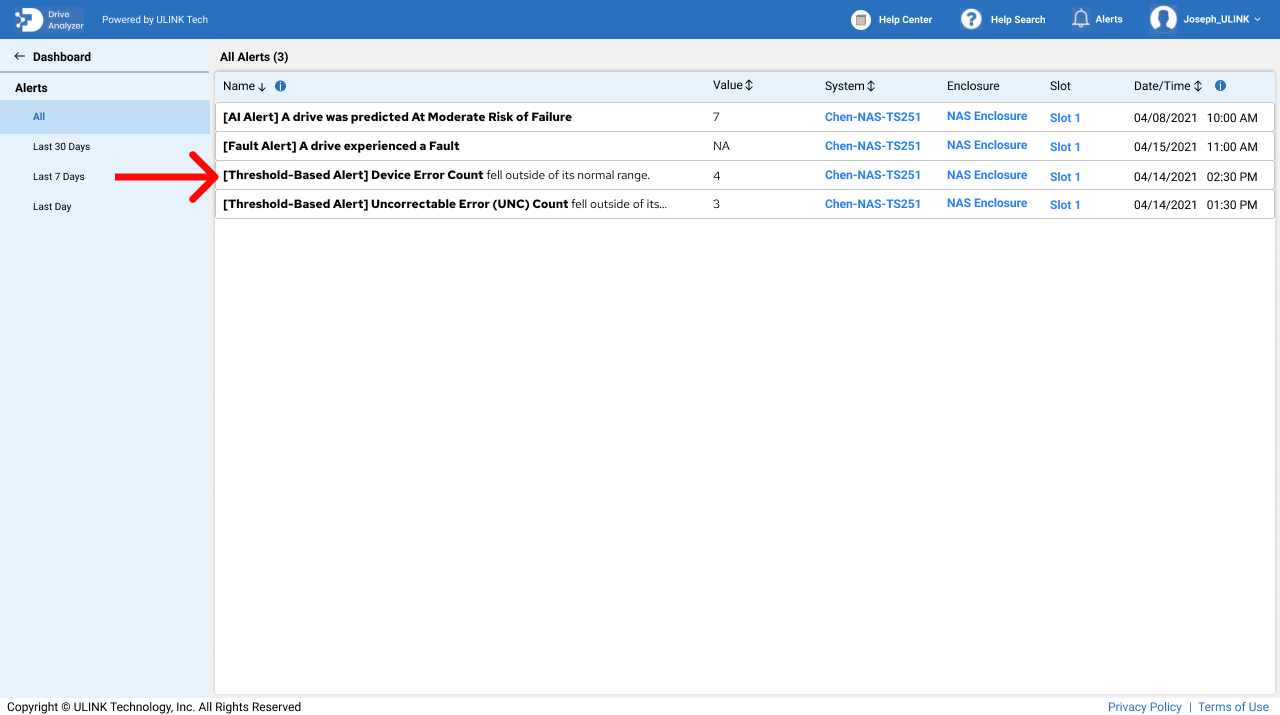Click the user profile avatar icon
The height and width of the screenshot is (715, 1280).
tap(1162, 19)
